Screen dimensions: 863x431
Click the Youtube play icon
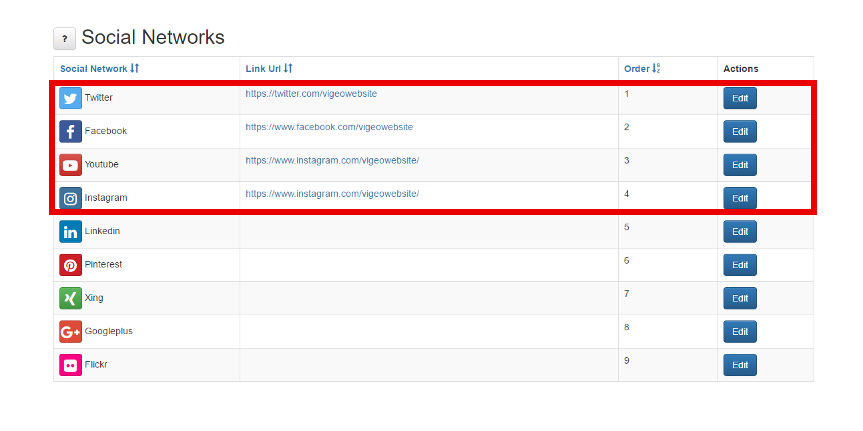pyautogui.click(x=70, y=165)
